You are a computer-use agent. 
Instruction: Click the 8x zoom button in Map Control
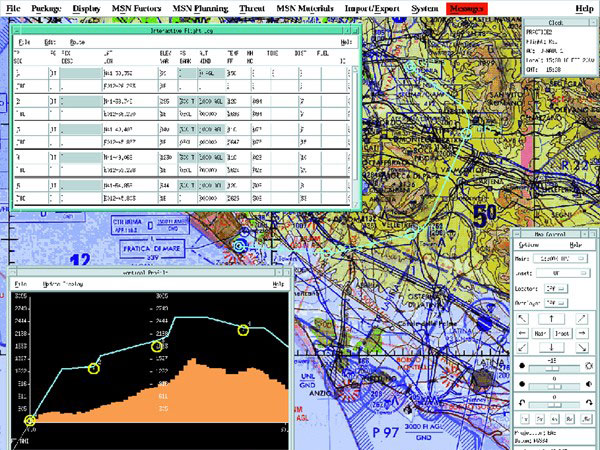click(570, 419)
